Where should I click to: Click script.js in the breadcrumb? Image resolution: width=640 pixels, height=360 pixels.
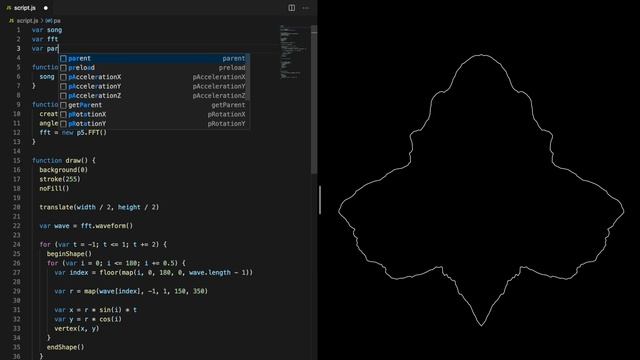point(27,20)
